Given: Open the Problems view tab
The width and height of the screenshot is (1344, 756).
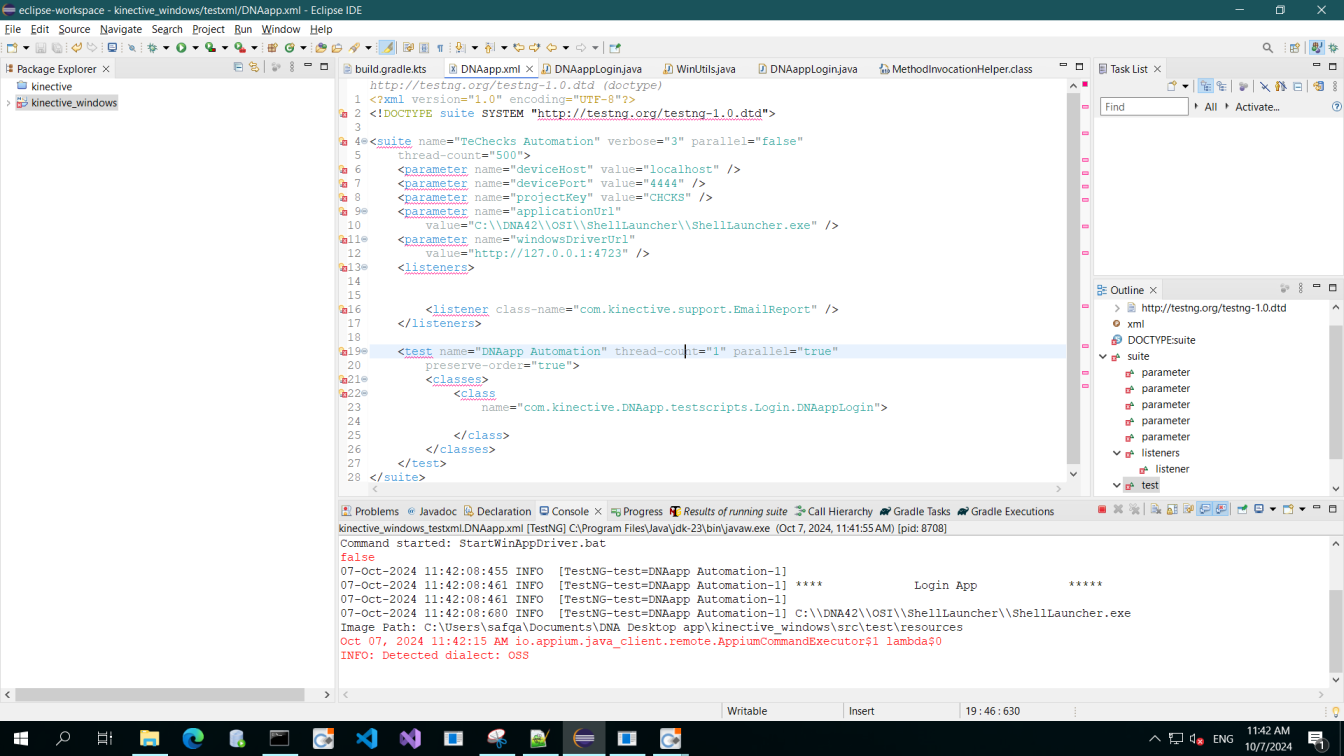Looking at the screenshot, I should (376, 511).
